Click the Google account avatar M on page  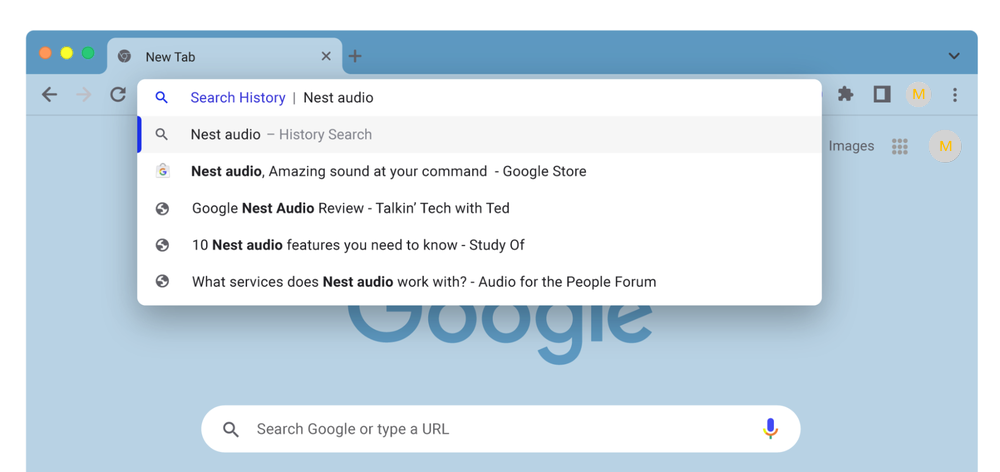pyautogui.click(x=945, y=146)
